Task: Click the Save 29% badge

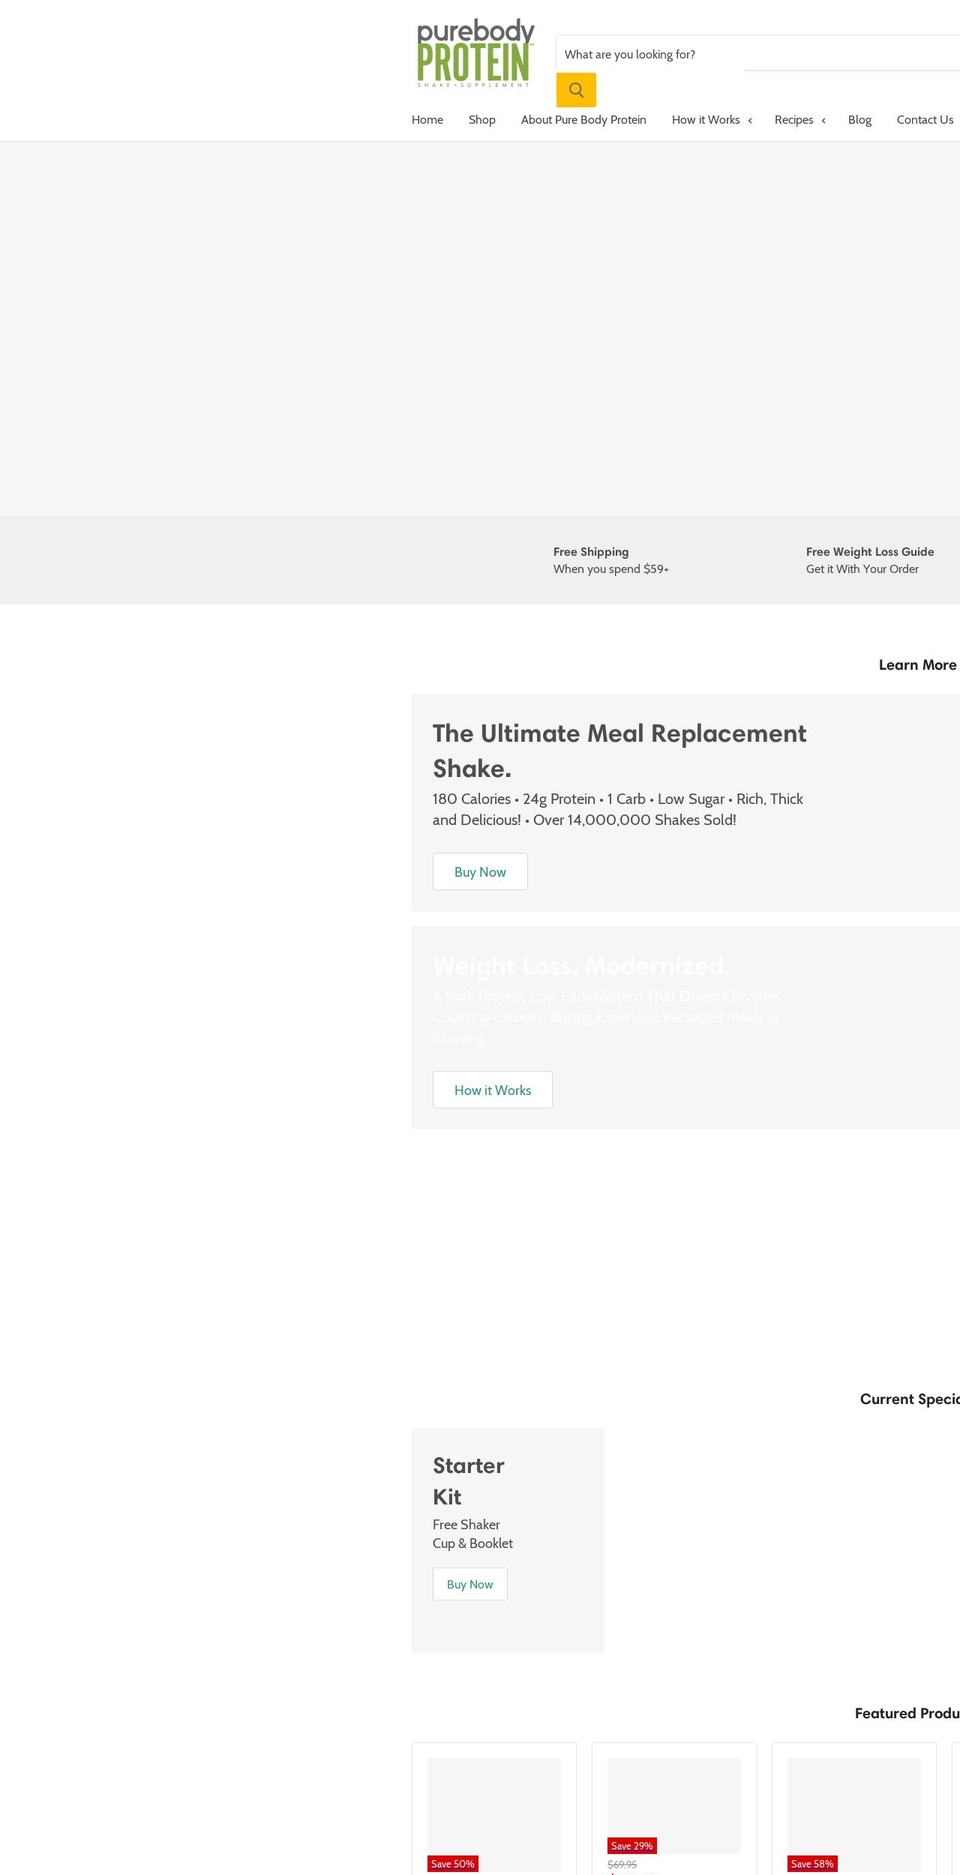Action: pyautogui.click(x=632, y=1846)
